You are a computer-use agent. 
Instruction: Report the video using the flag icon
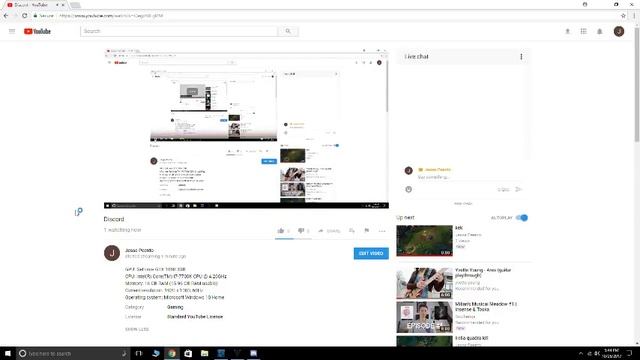coord(367,231)
